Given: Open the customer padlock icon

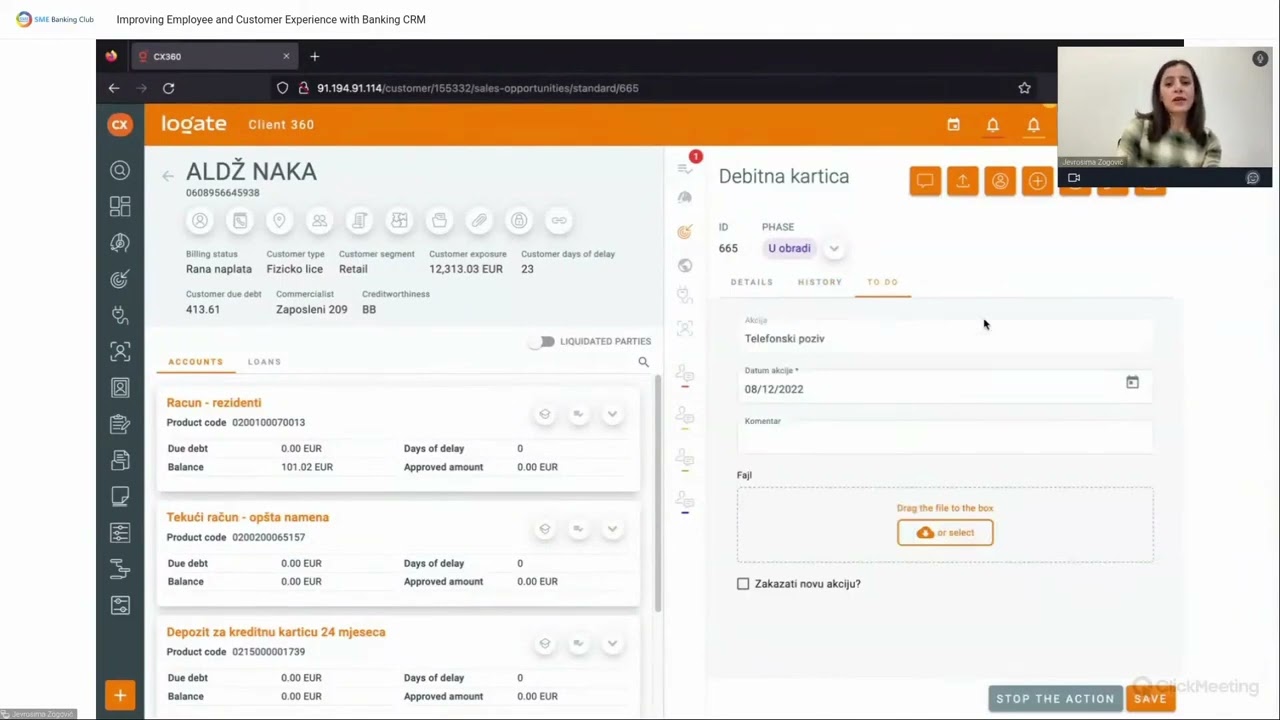Looking at the screenshot, I should click(x=519, y=221).
